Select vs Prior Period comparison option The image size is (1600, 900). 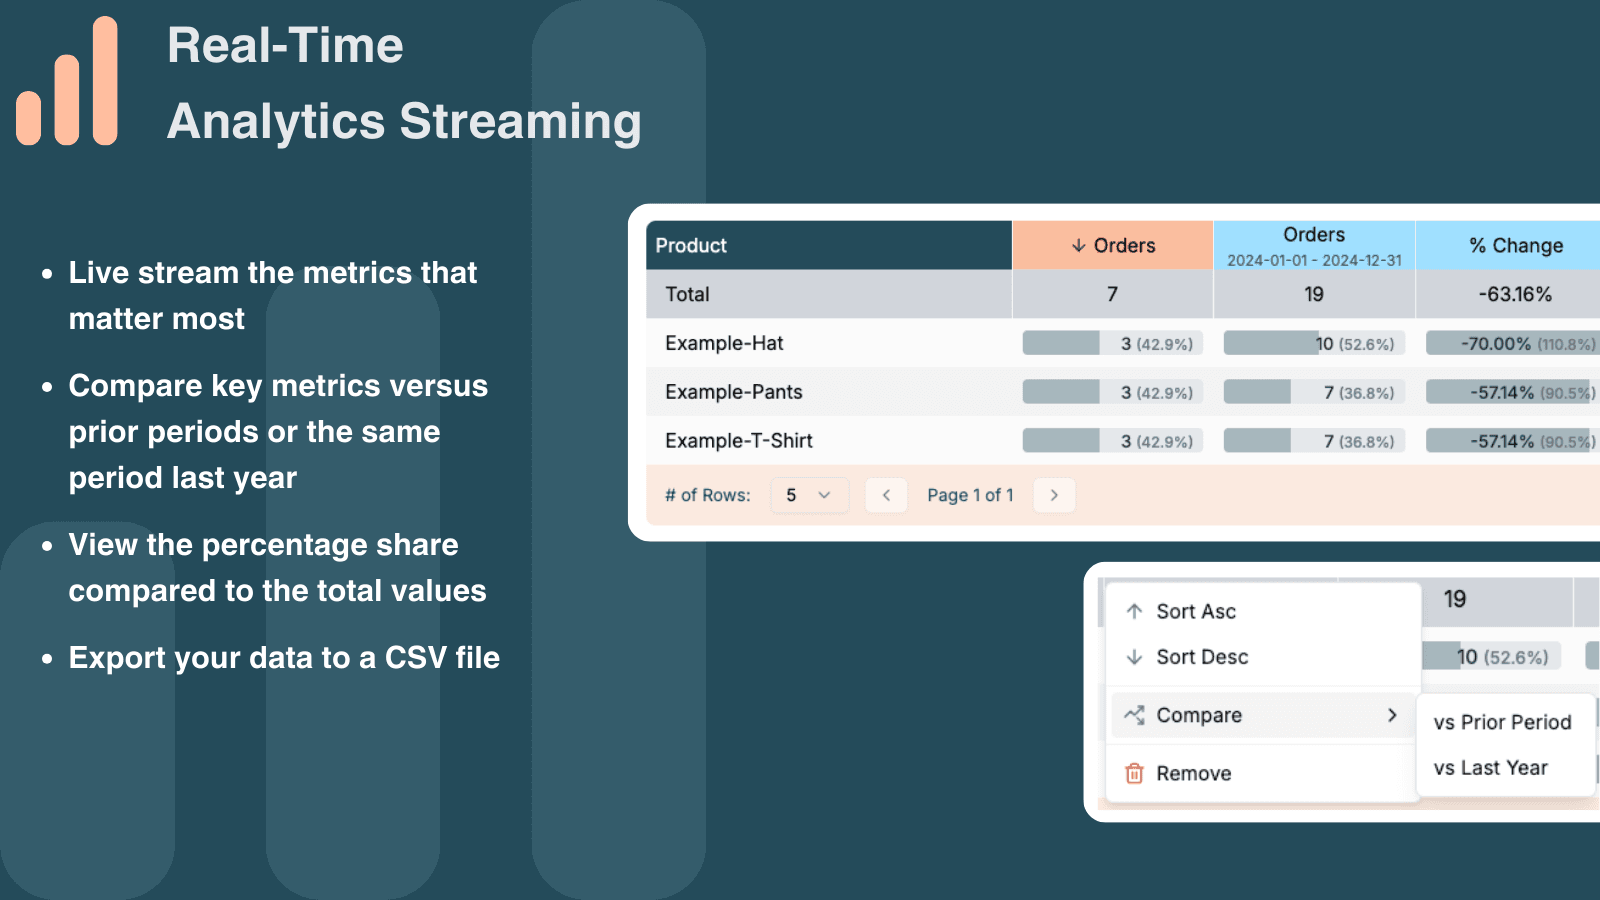tap(1502, 721)
